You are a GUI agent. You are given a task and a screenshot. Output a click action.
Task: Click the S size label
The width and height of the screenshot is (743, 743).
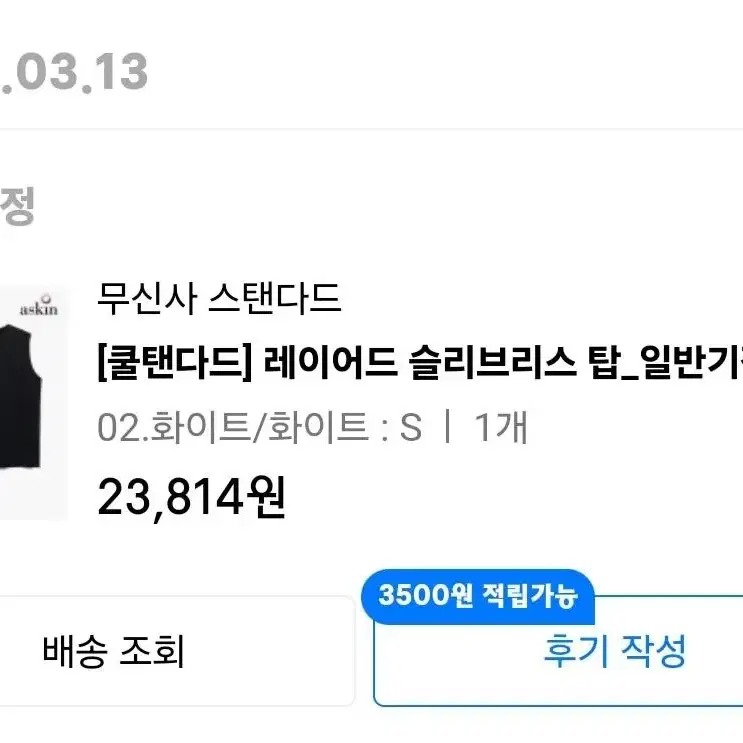coord(410,428)
